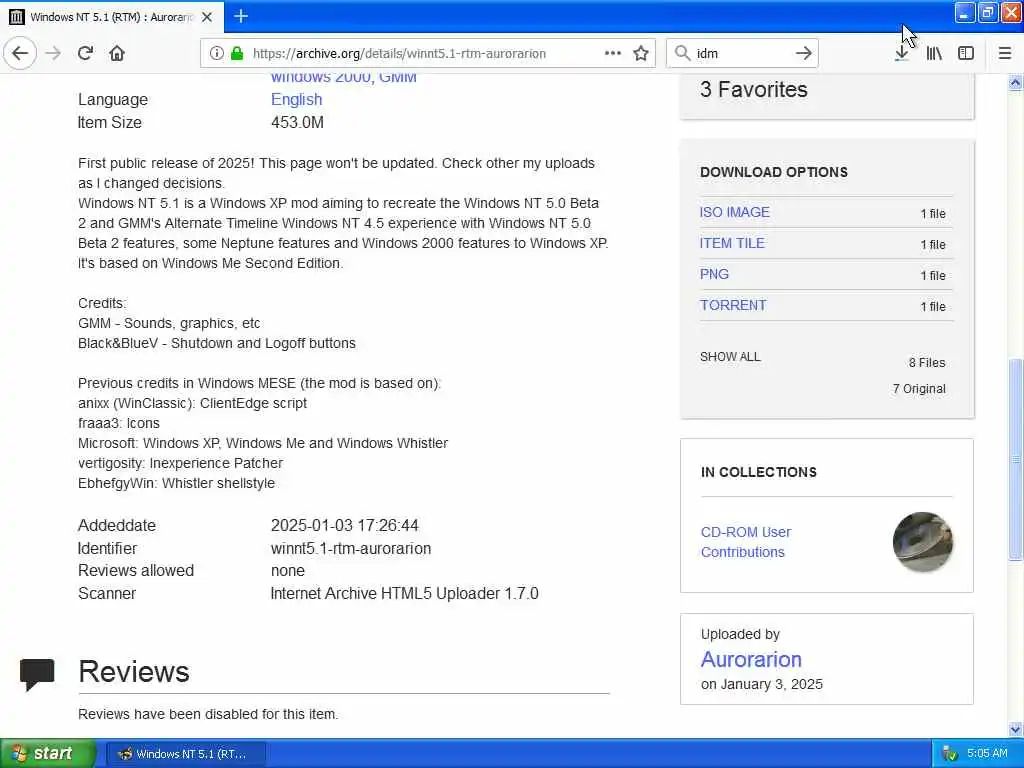Screen dimensions: 1024x768
Task: Open a new tab
Action: pyautogui.click(x=241, y=16)
